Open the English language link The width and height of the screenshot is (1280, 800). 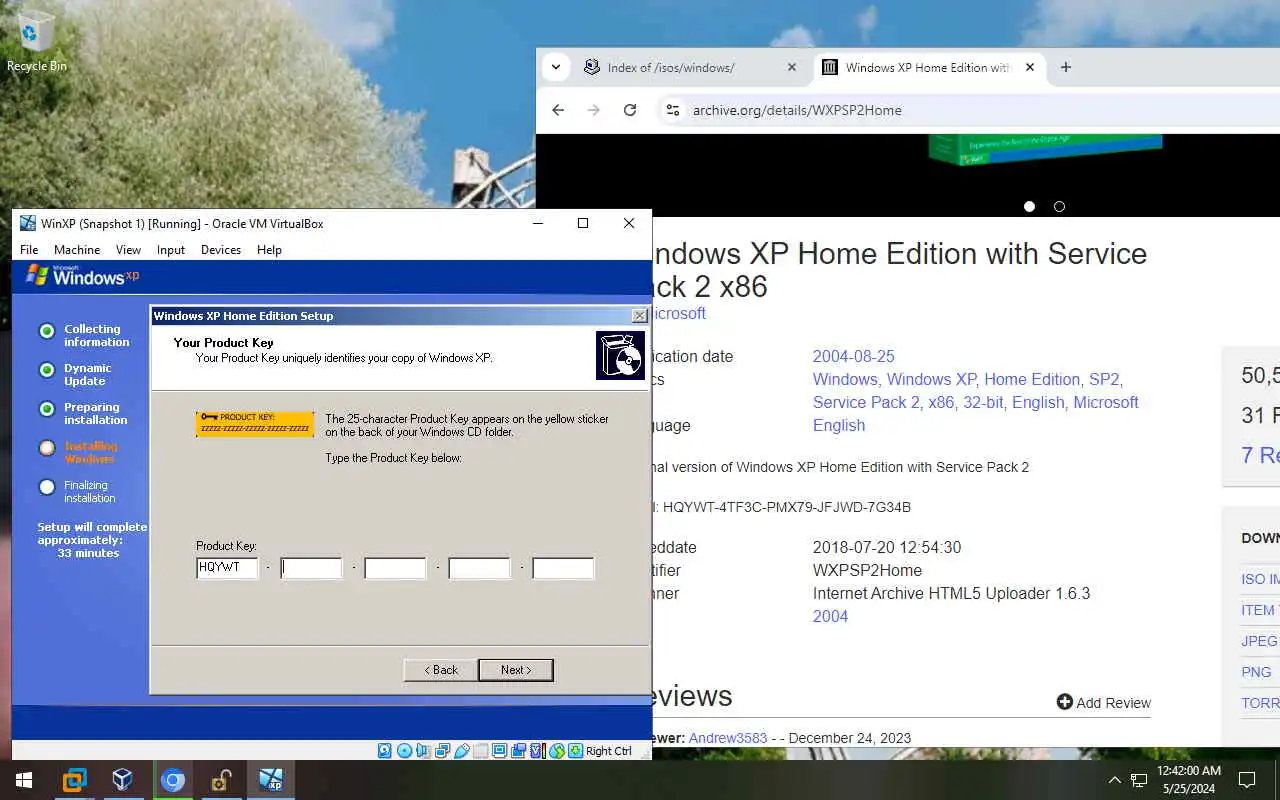click(838, 425)
